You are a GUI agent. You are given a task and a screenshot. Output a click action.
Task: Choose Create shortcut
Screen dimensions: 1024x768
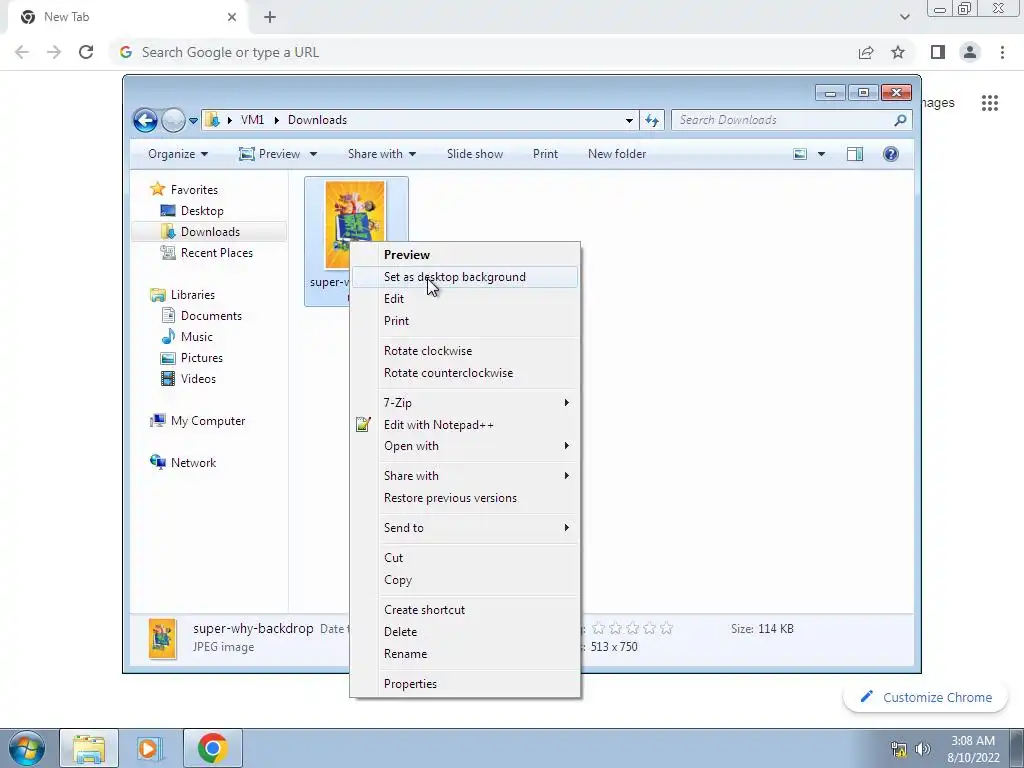[465, 610]
